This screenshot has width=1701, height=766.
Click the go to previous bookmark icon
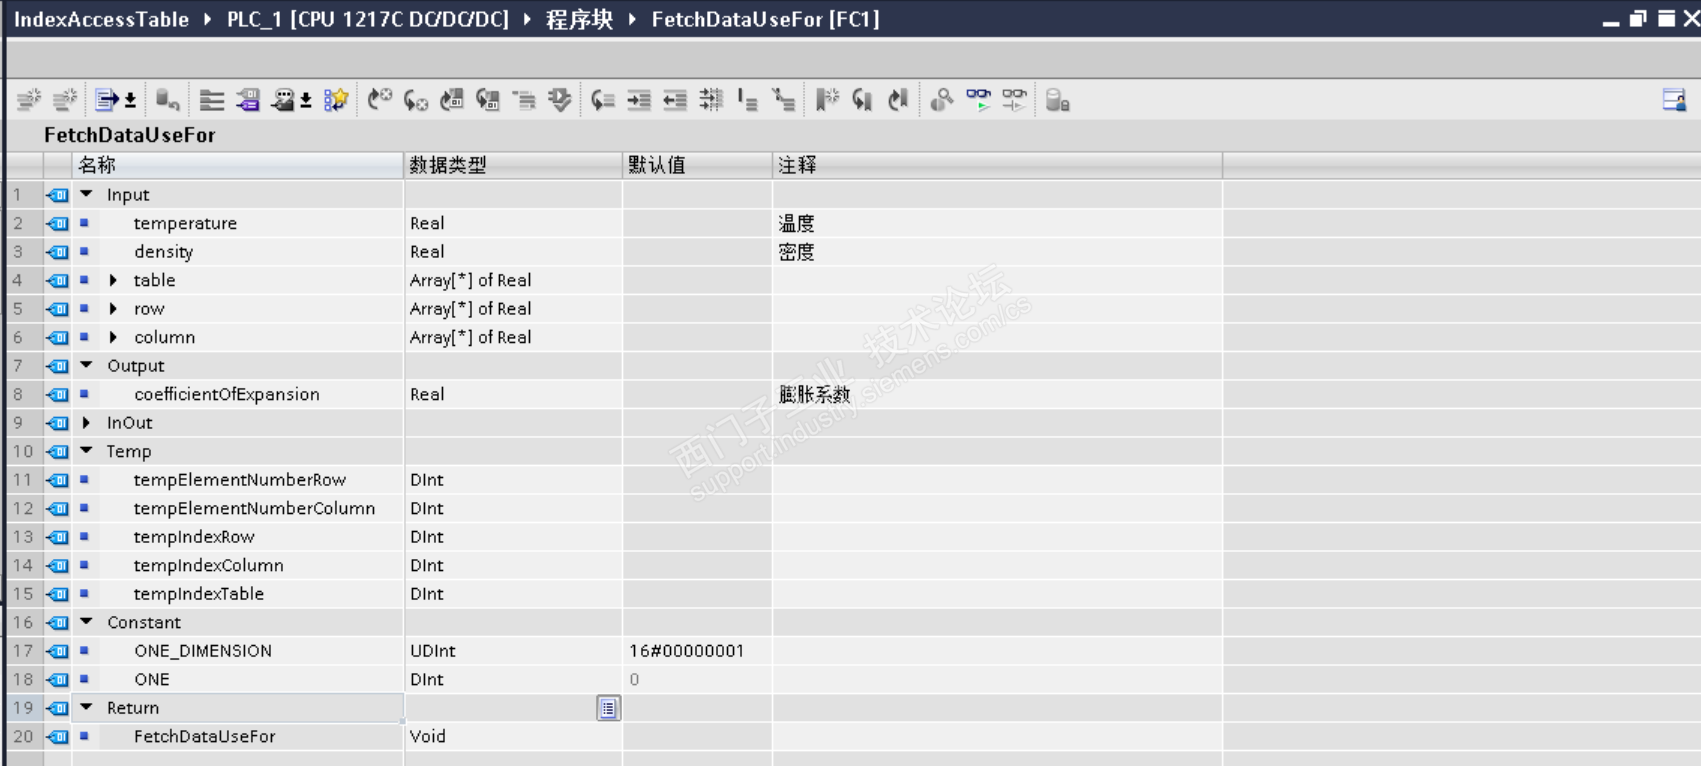(x=898, y=100)
